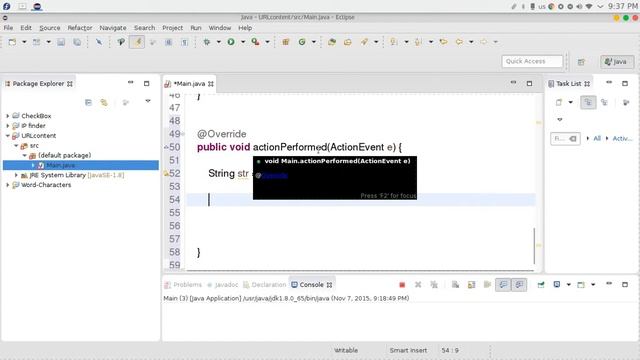This screenshot has height=360, width=640.
Task: Toggle Show Console on Standard Out Changes
Action: 503,284
